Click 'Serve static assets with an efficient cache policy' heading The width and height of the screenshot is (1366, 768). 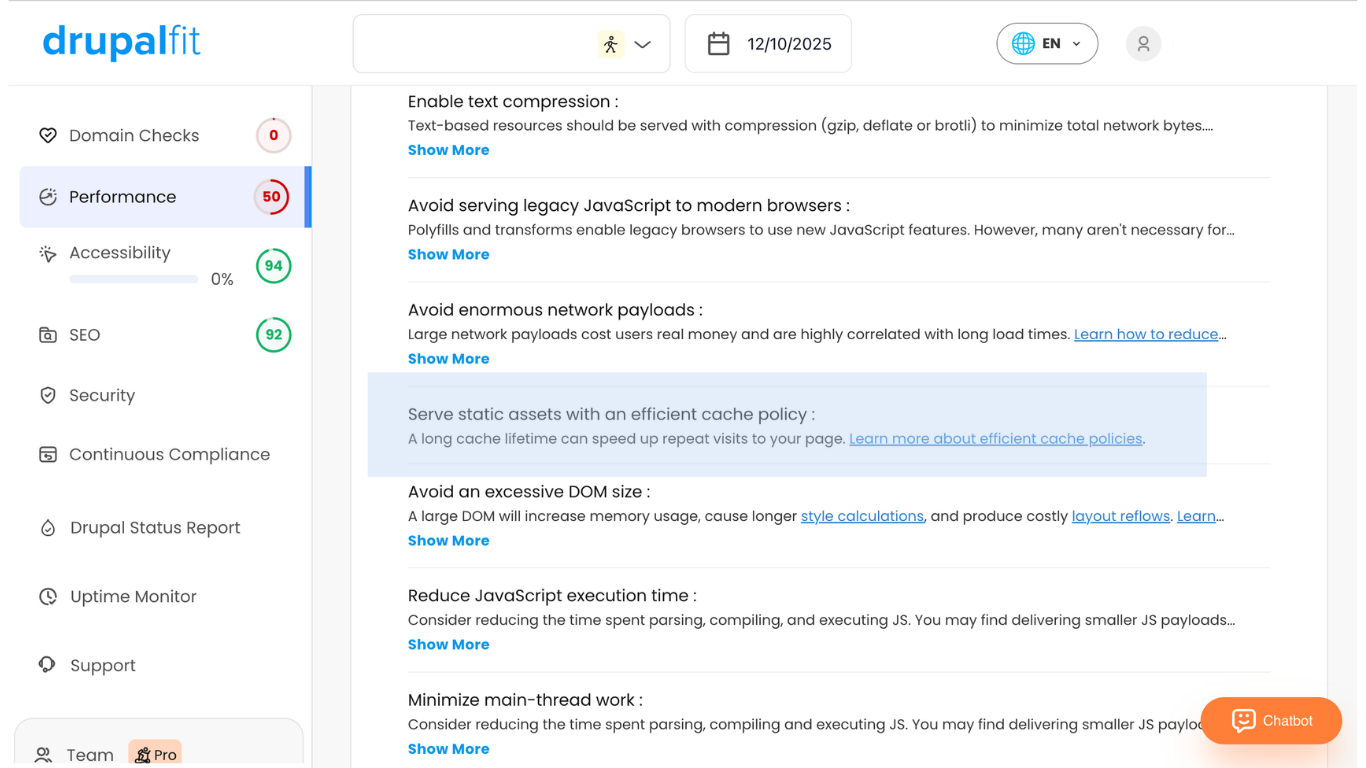pyautogui.click(x=611, y=414)
